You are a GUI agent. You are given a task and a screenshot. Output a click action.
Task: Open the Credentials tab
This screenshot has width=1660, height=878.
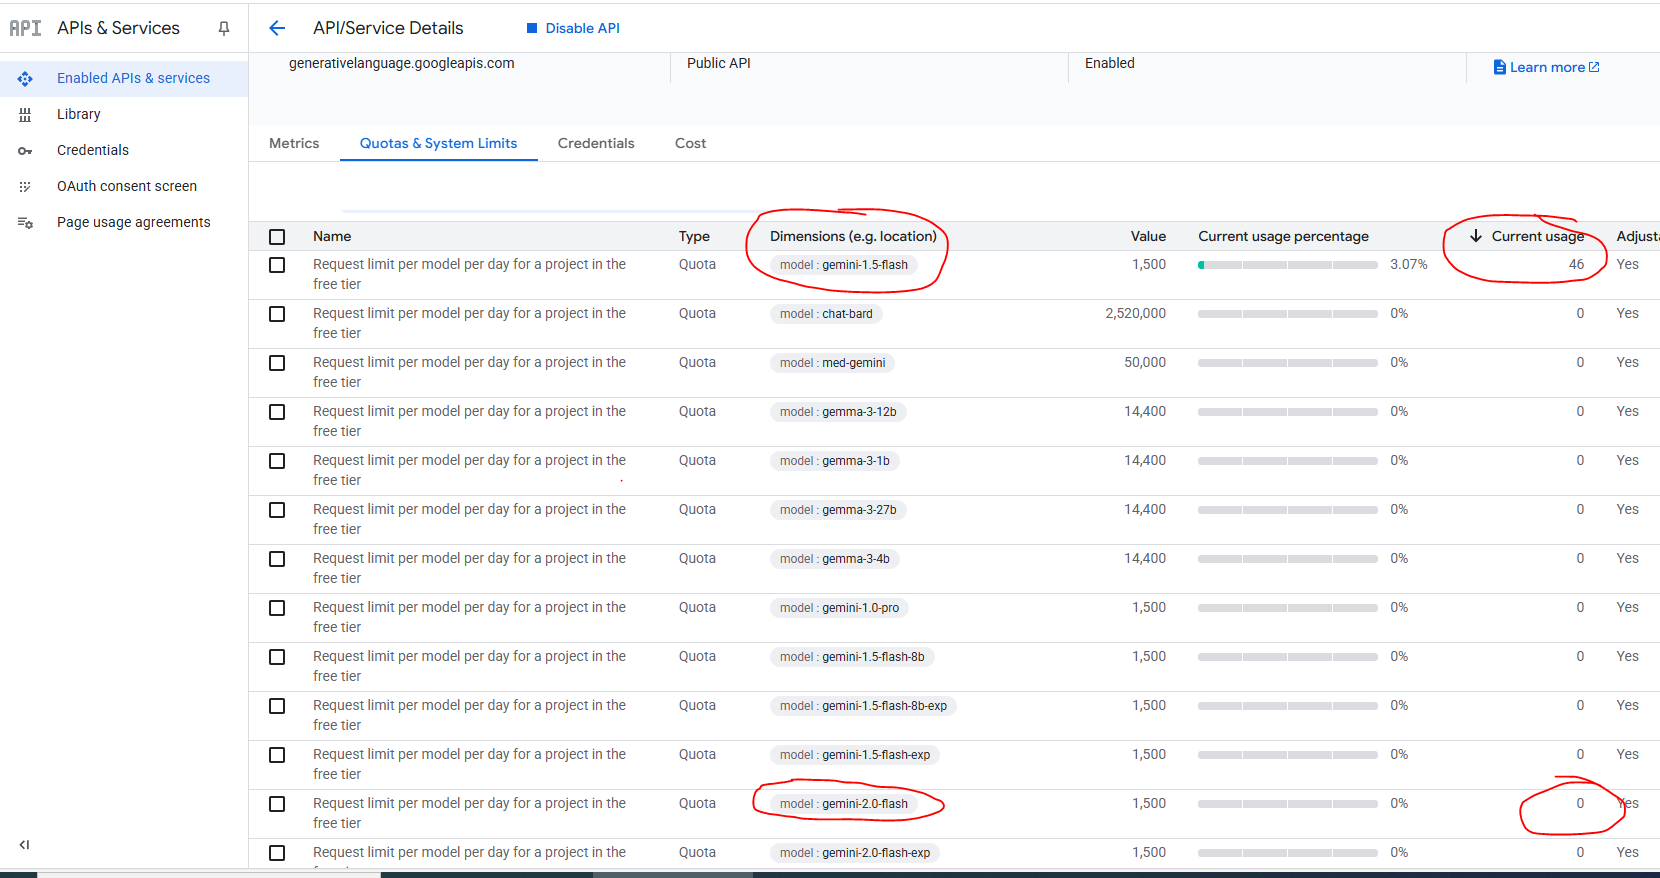[x=596, y=143]
